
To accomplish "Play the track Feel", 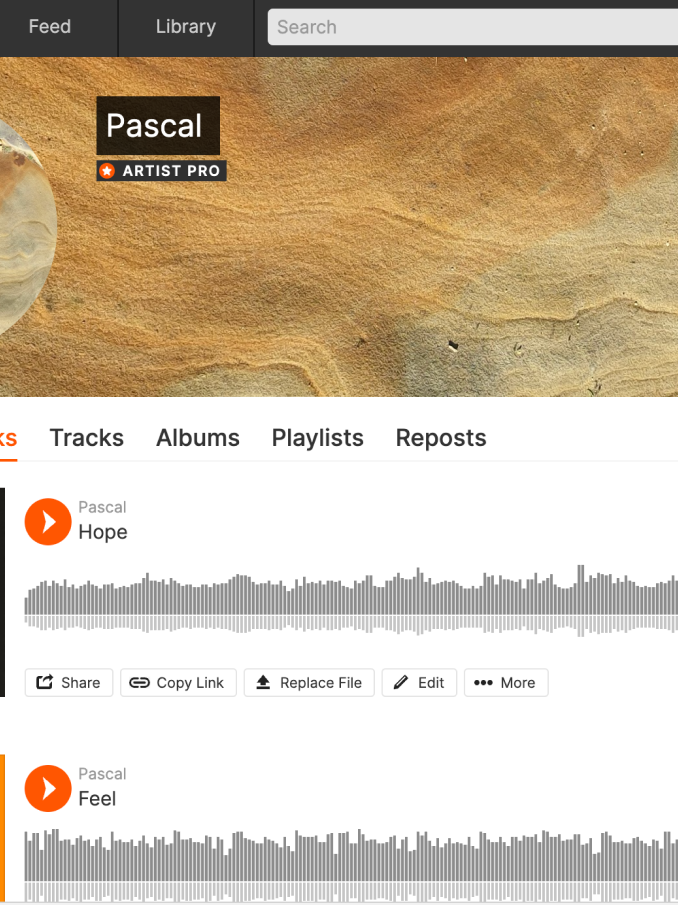I will coord(48,788).
